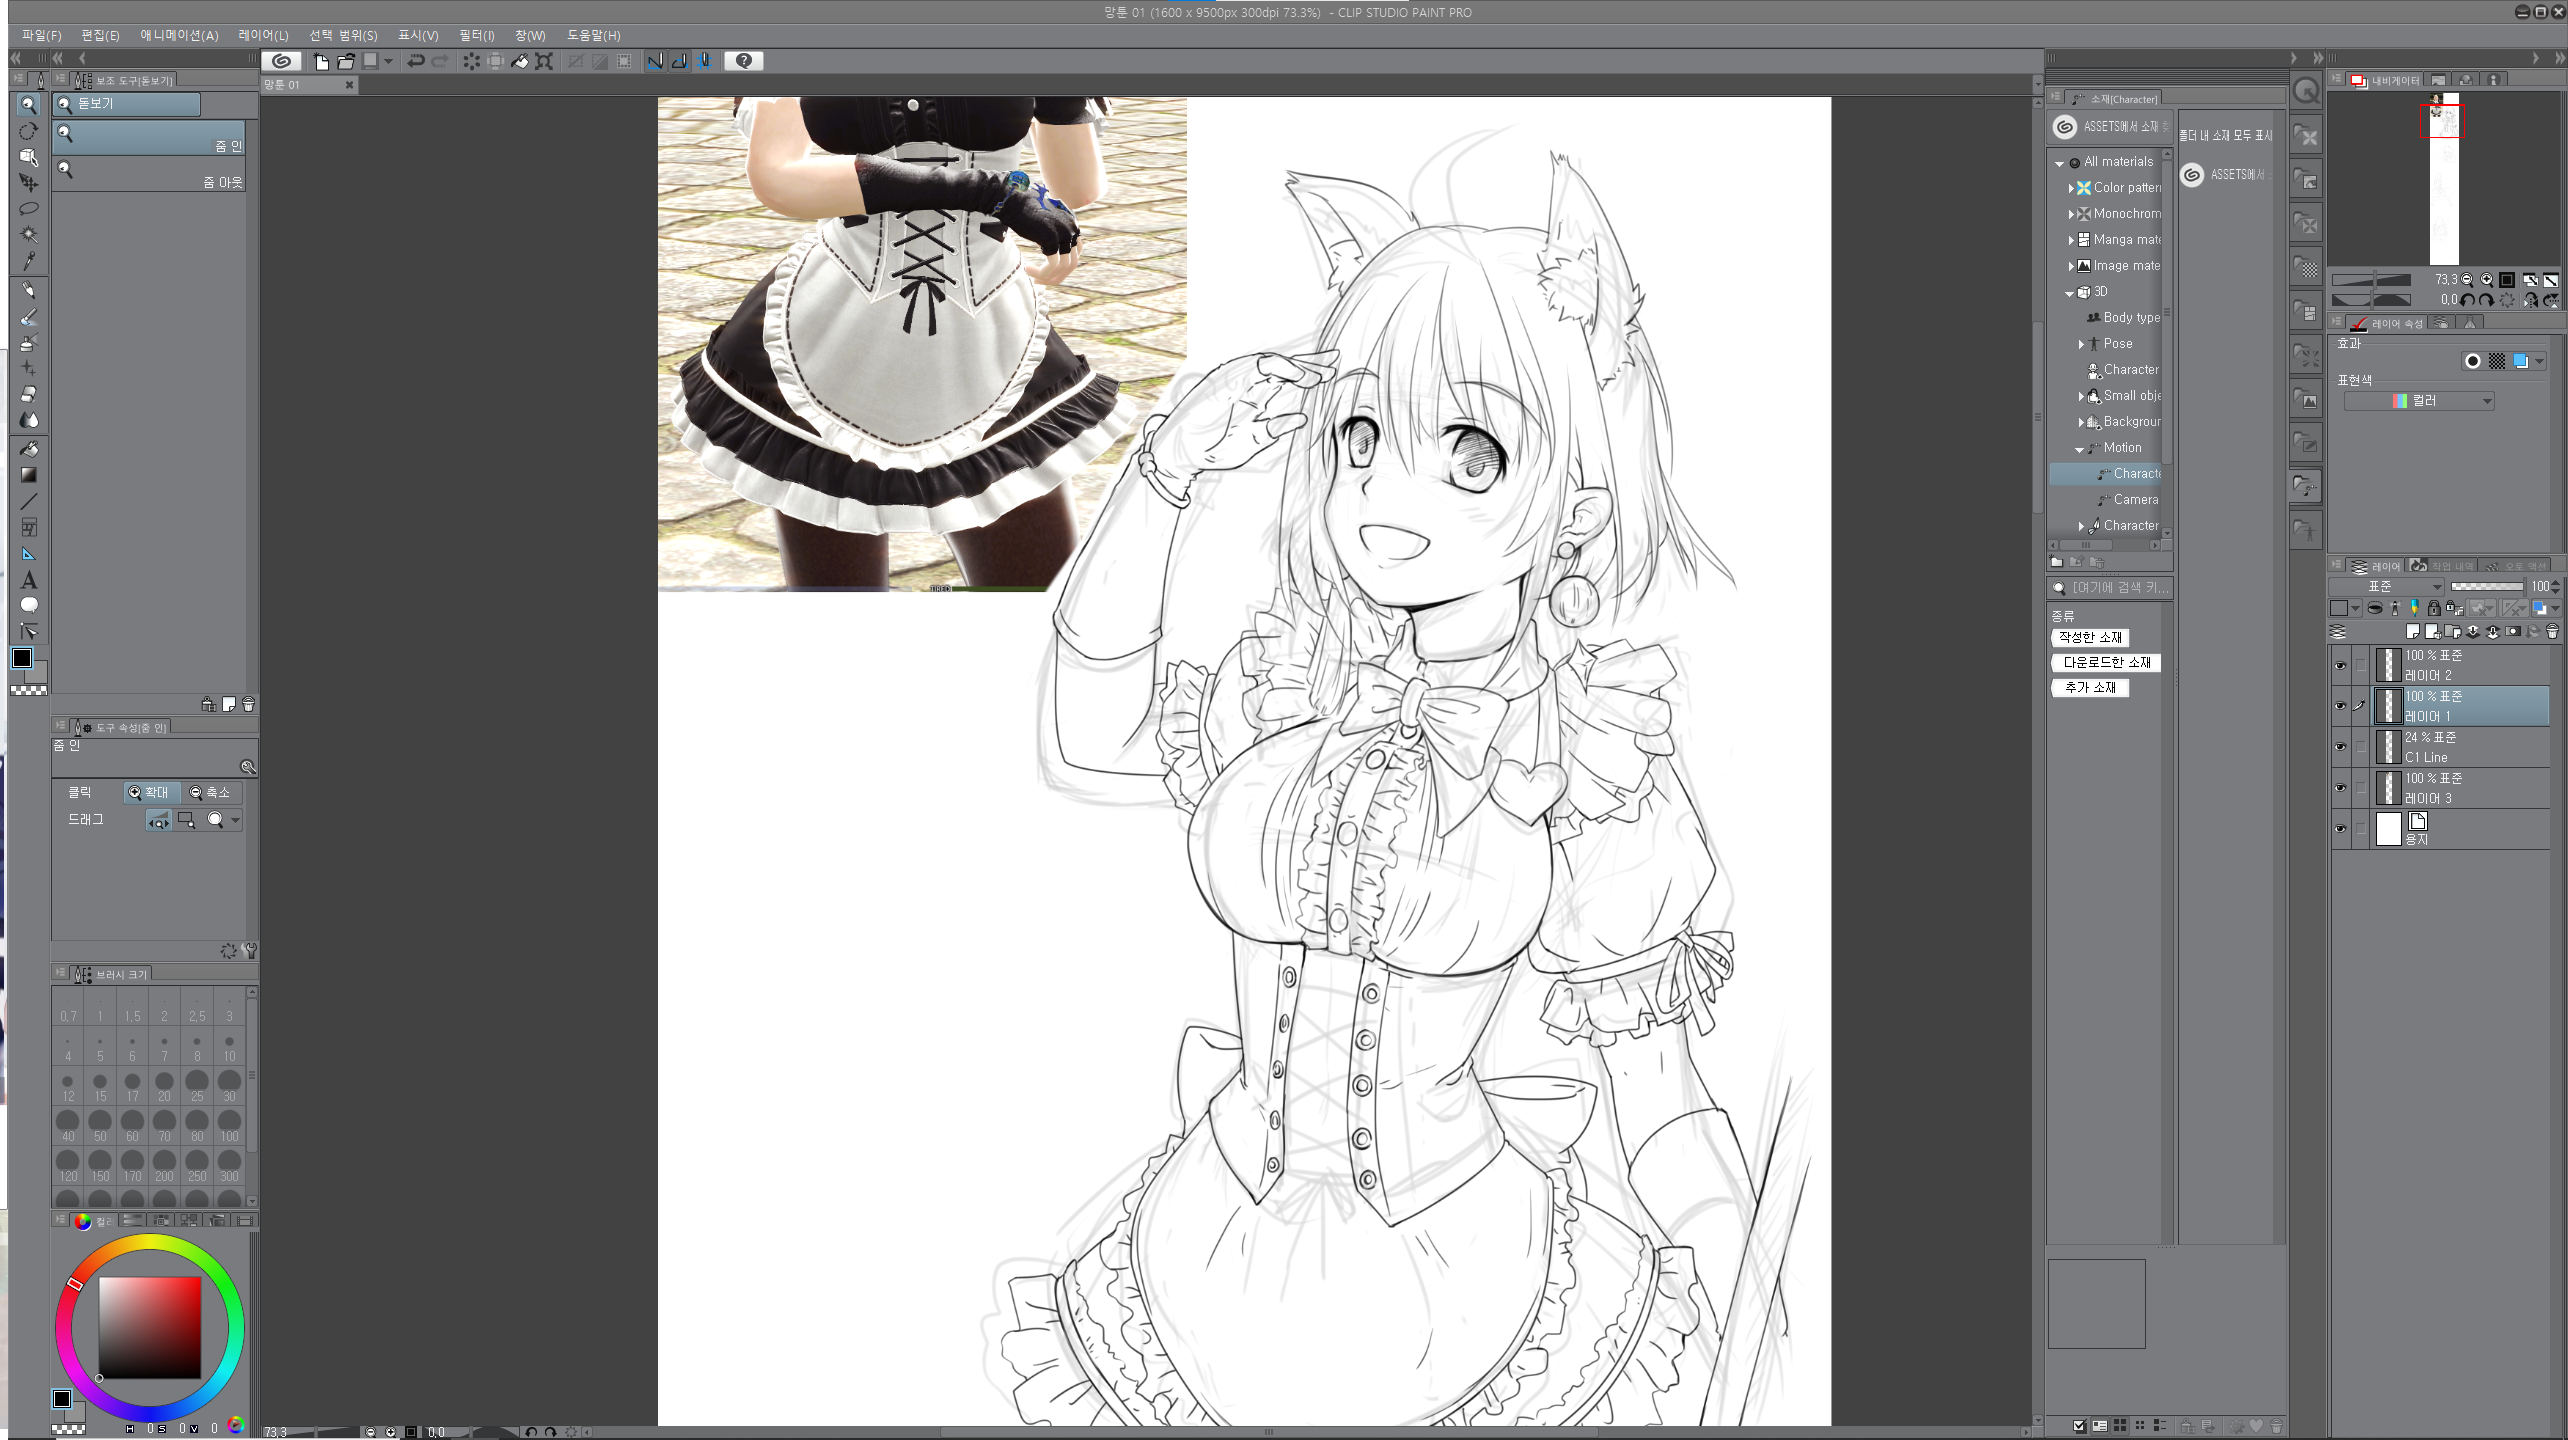Select the Pen tool

click(28, 290)
